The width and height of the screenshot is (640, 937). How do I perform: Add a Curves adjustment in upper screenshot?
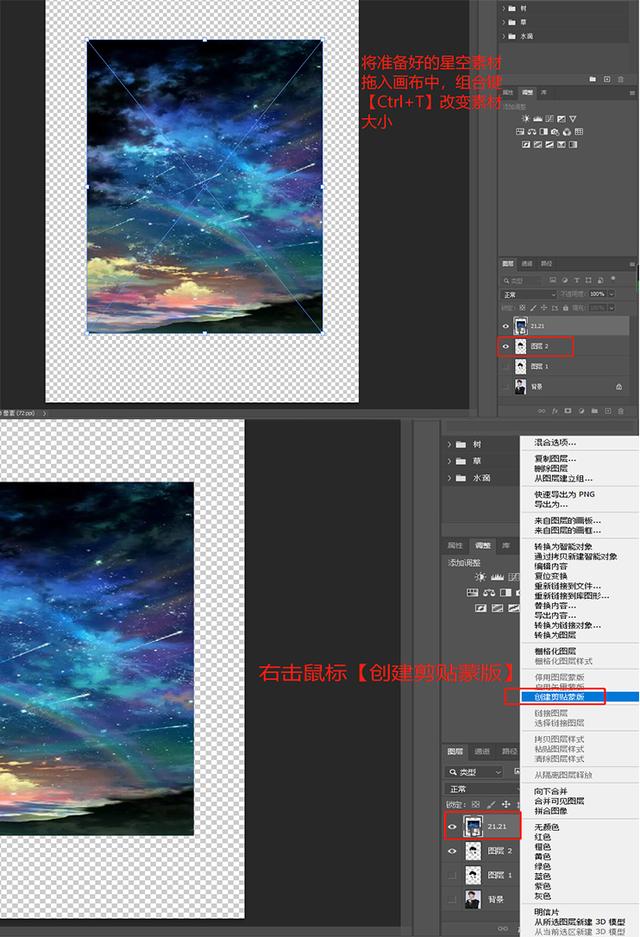550,119
